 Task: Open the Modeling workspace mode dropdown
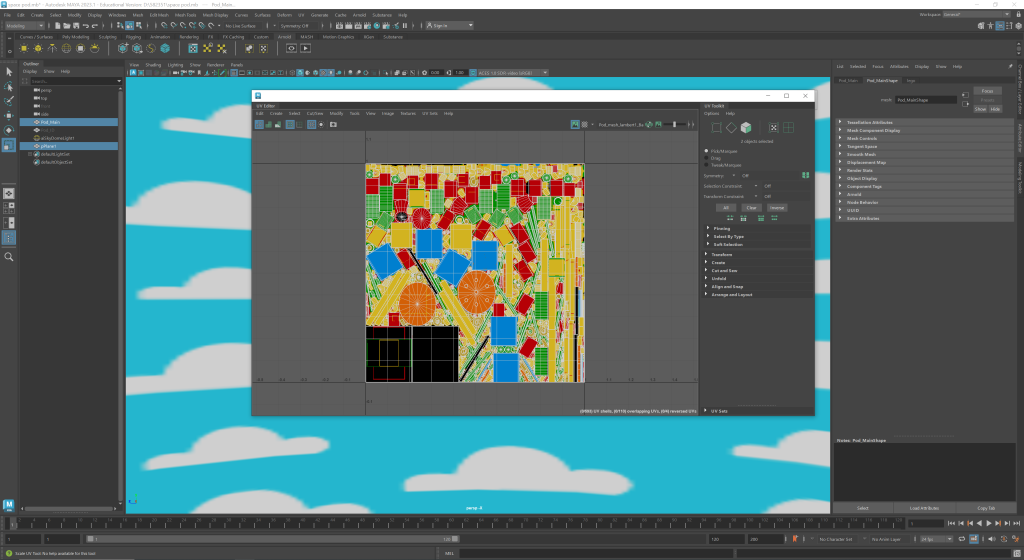coord(24,26)
